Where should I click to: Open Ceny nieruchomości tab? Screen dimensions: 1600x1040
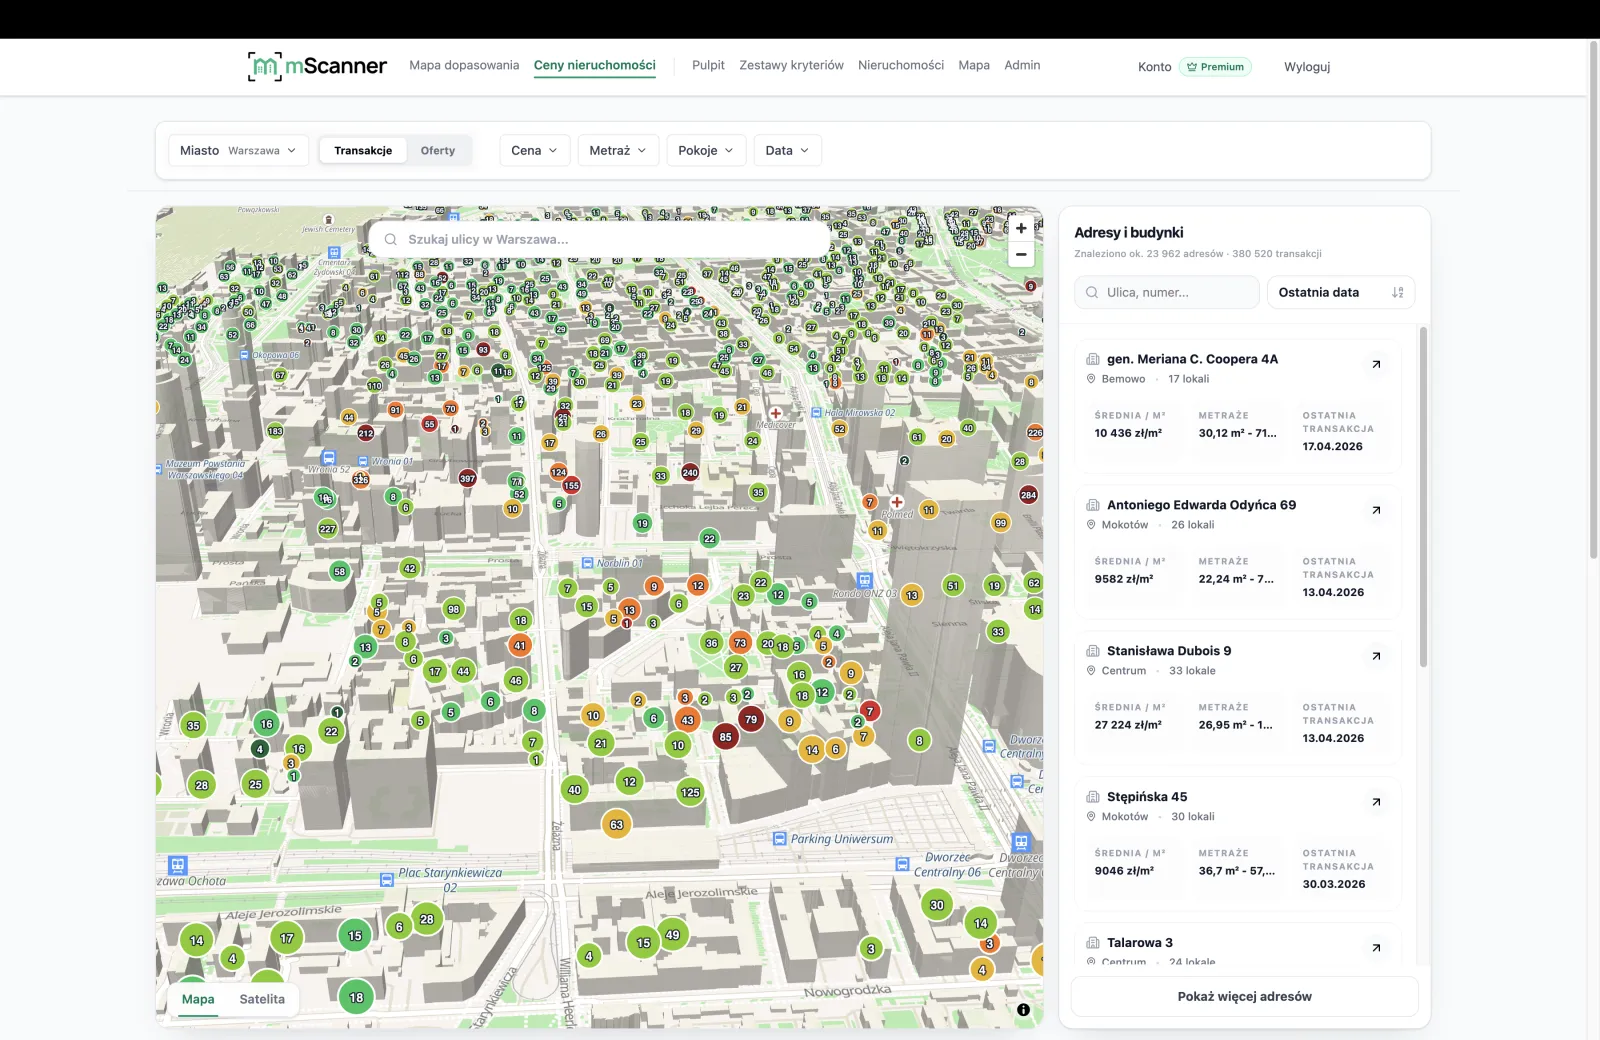(x=595, y=65)
